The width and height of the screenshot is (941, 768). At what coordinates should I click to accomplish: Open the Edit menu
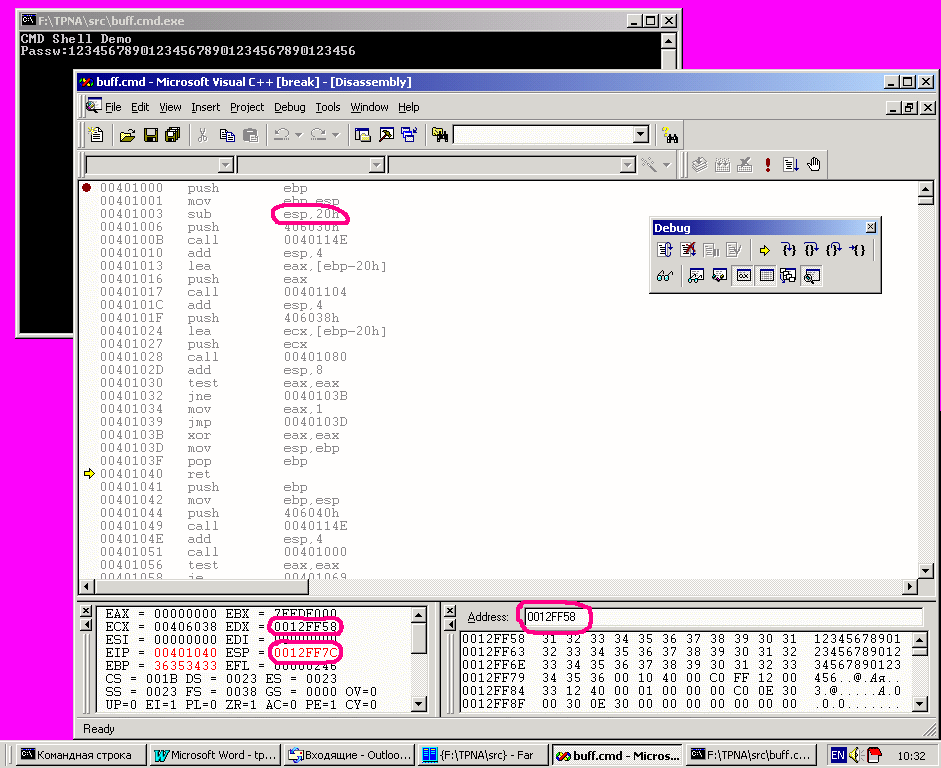pyautogui.click(x=140, y=107)
